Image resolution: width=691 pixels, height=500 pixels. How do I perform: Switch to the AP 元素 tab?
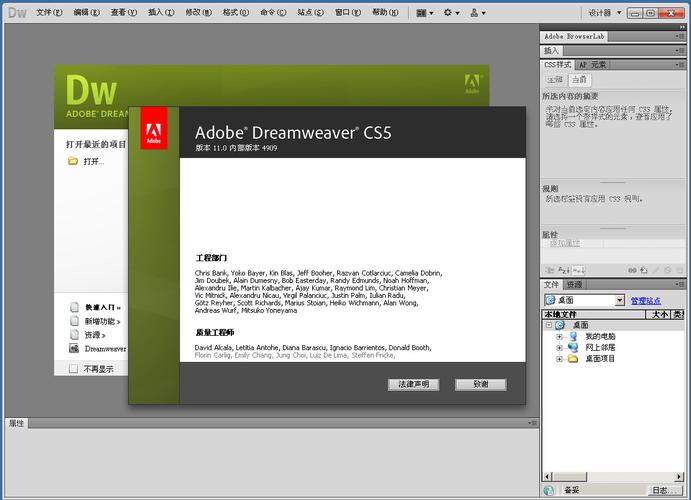[592, 65]
